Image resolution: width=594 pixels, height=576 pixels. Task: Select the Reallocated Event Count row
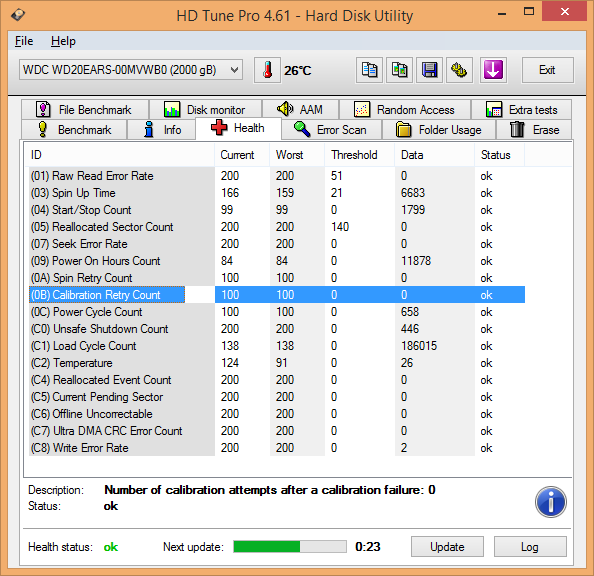click(x=277, y=380)
